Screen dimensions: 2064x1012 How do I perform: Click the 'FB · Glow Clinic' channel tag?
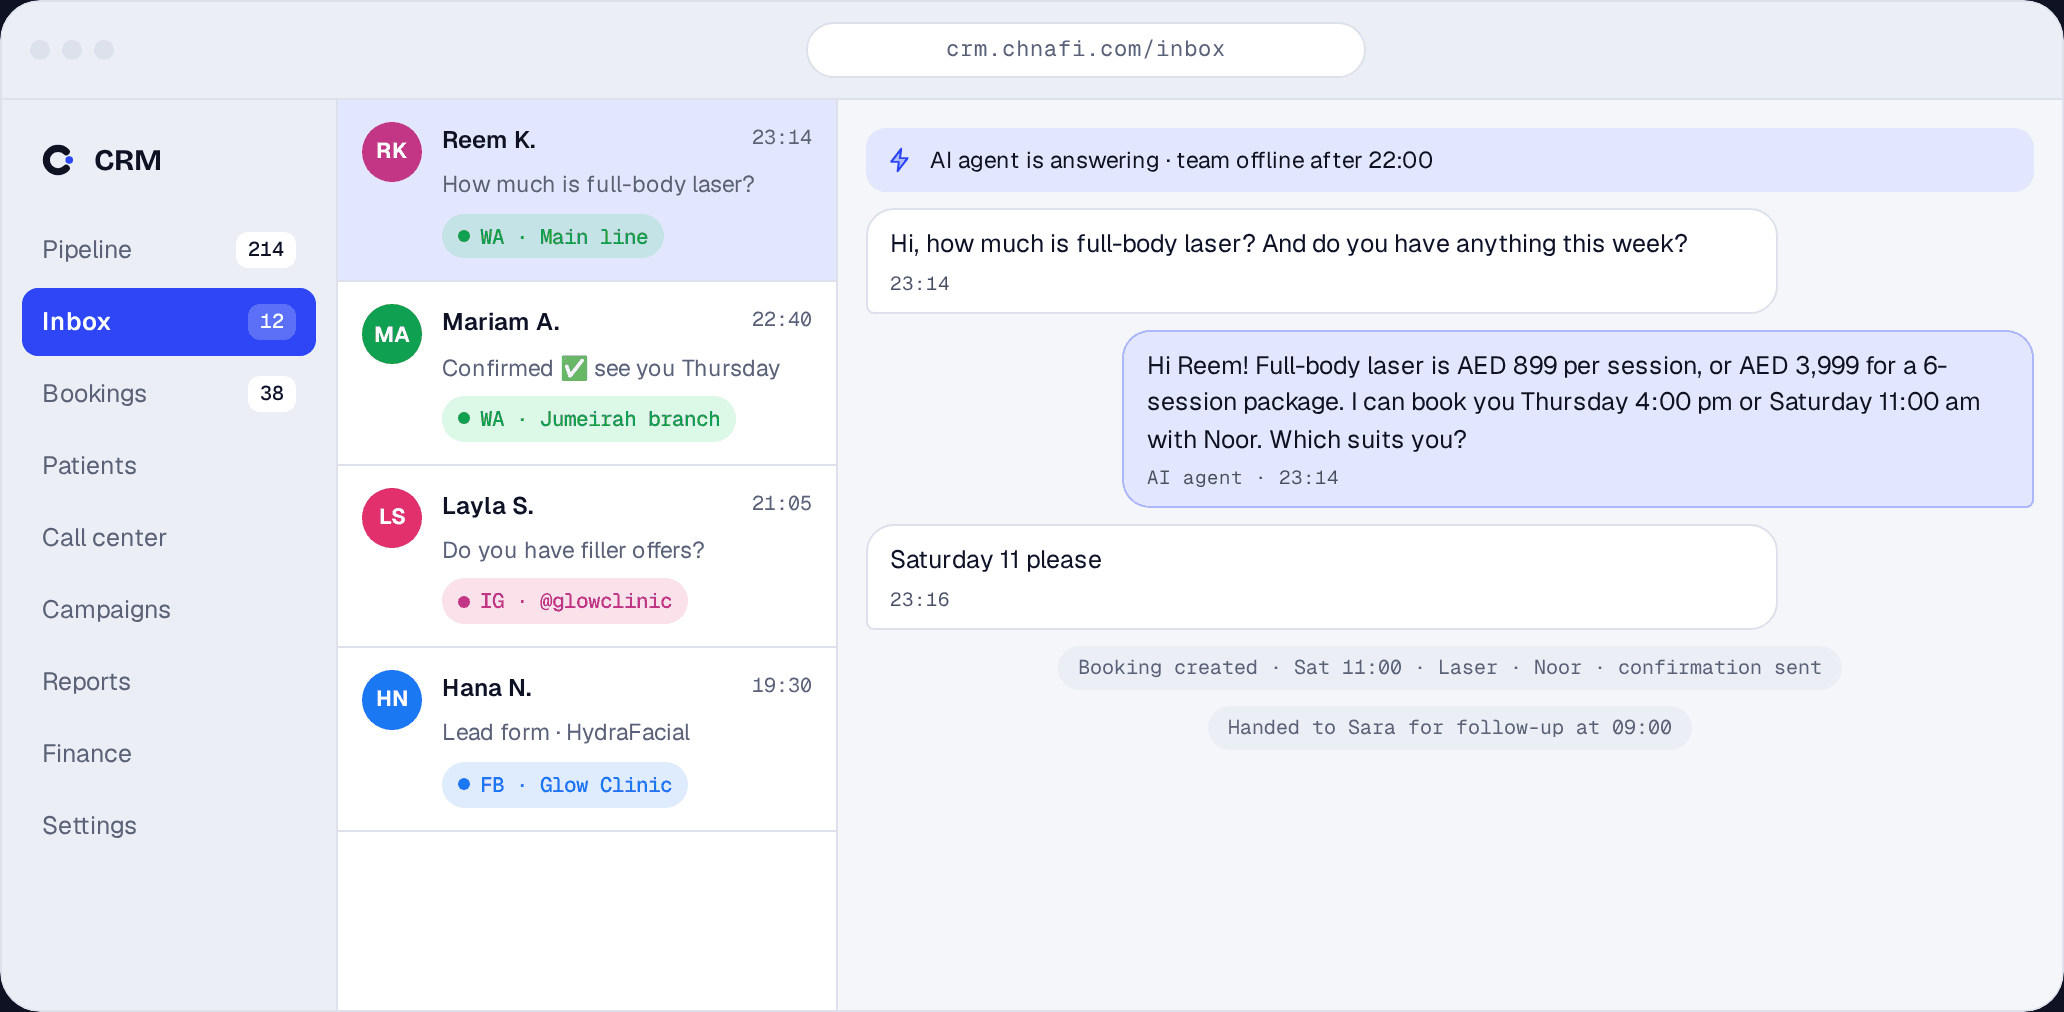(x=565, y=785)
